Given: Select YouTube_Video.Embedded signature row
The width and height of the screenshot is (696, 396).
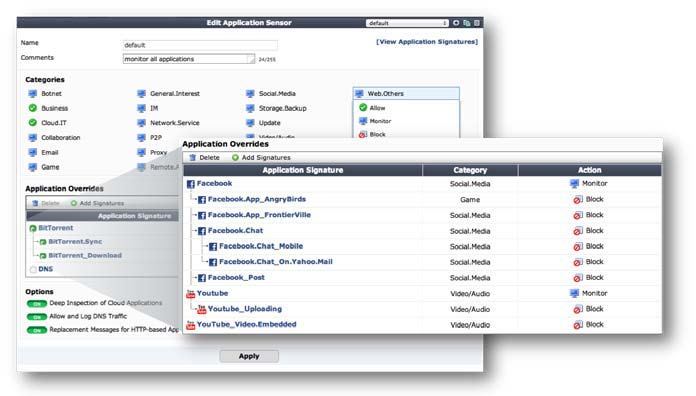Looking at the screenshot, I should 422,325.
